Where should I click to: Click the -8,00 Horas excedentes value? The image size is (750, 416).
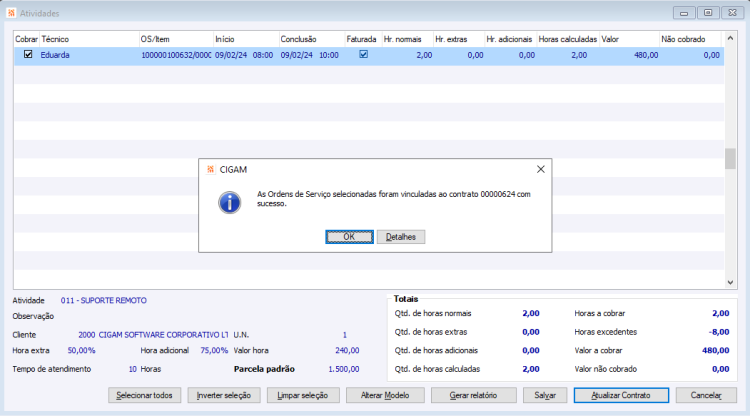719,332
